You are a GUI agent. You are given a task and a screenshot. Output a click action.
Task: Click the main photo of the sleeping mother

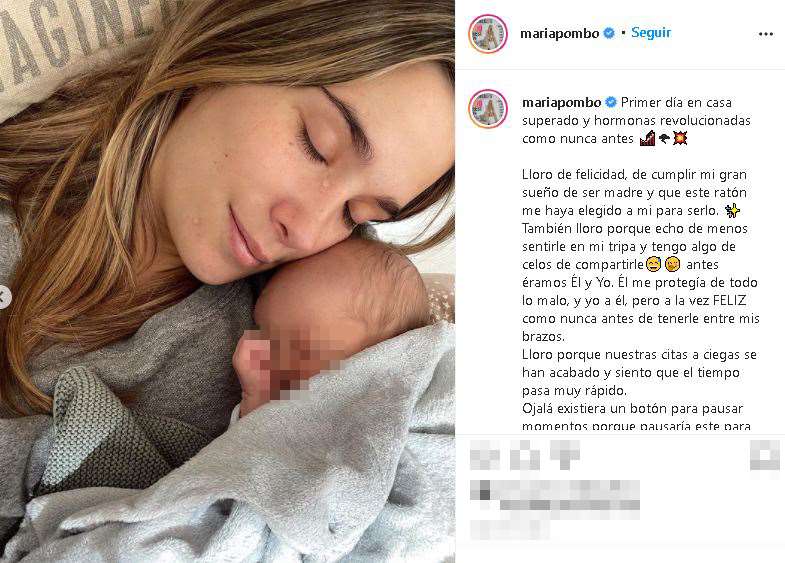point(227,281)
